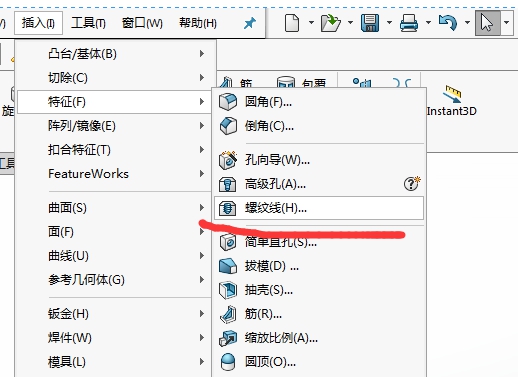Click the 孔向导 hole wizard icon

(228, 160)
